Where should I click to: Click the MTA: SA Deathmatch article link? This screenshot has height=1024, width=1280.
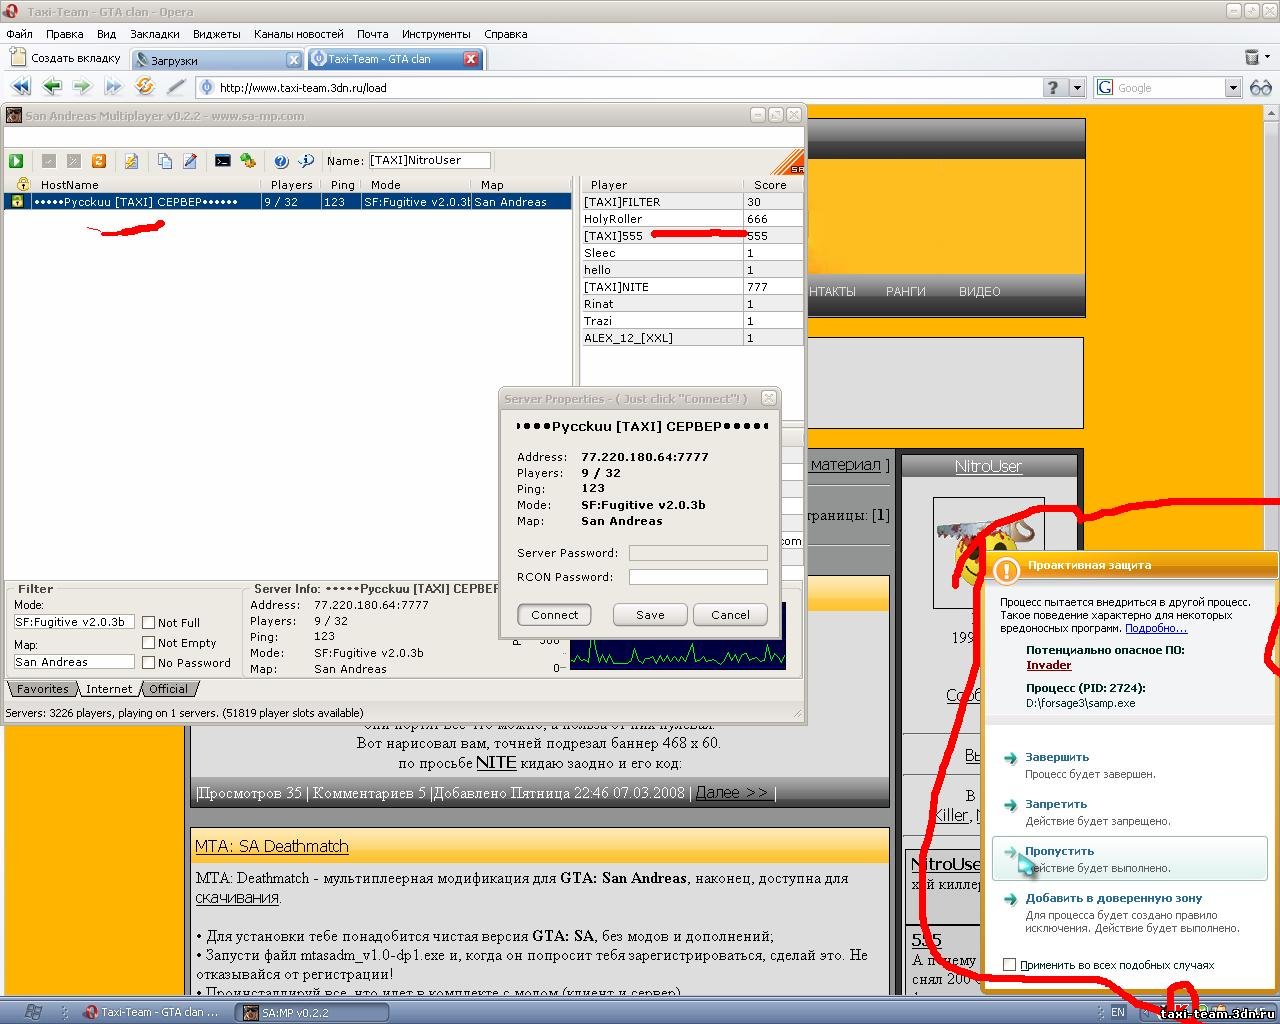pos(272,846)
